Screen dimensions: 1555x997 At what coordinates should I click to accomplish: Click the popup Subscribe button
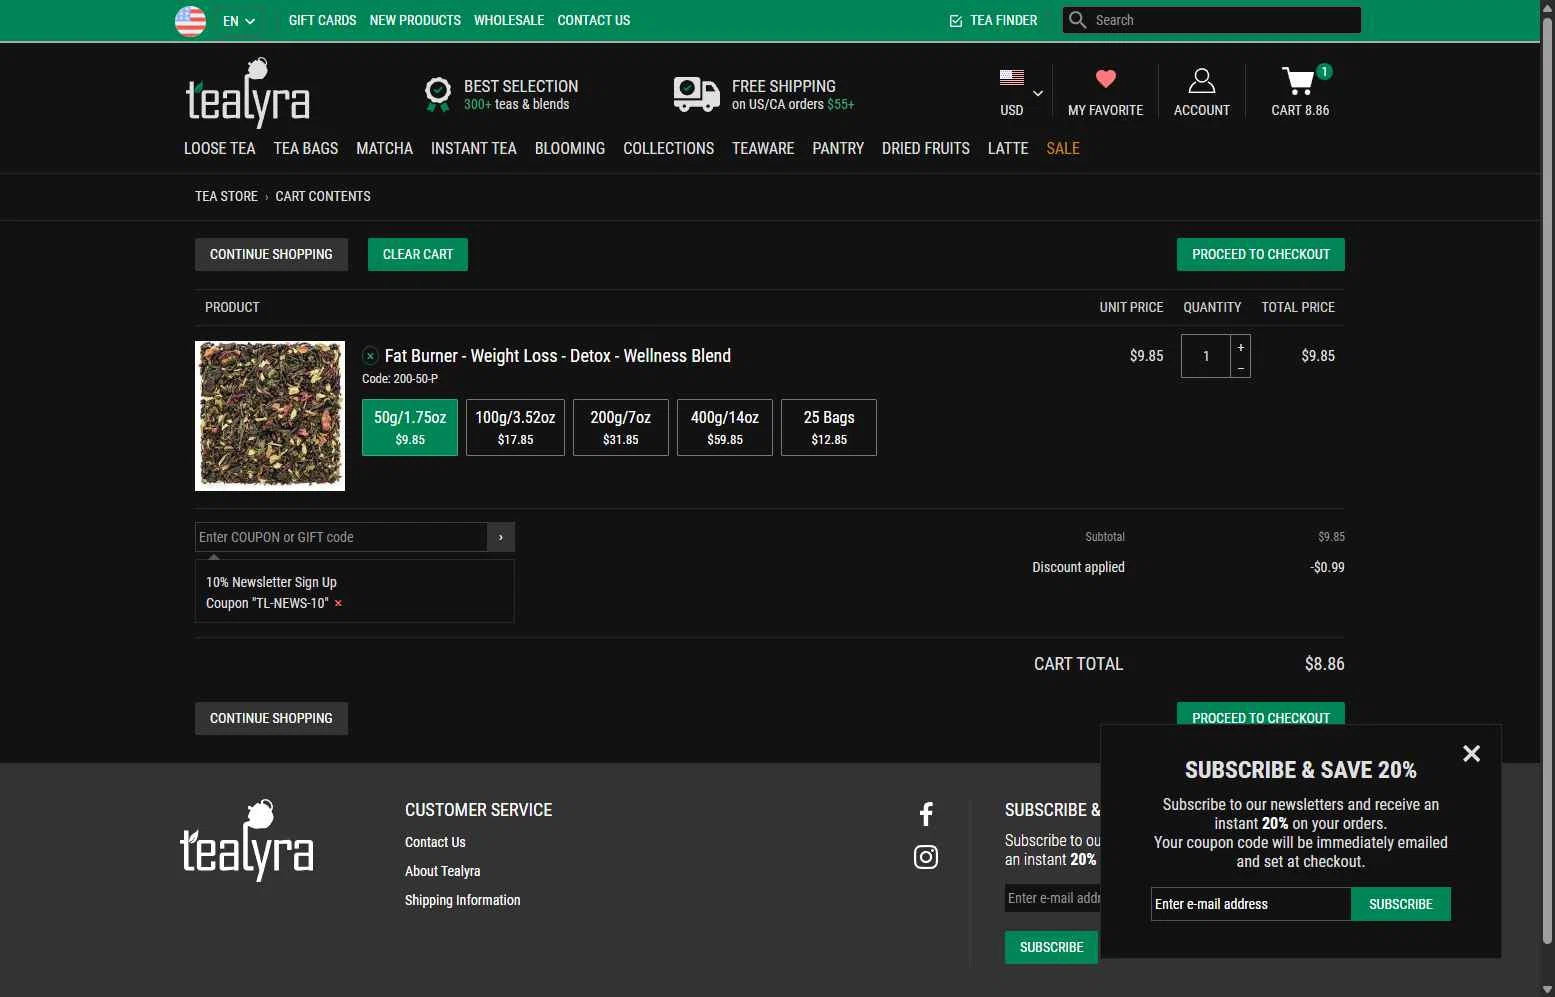[1400, 904]
